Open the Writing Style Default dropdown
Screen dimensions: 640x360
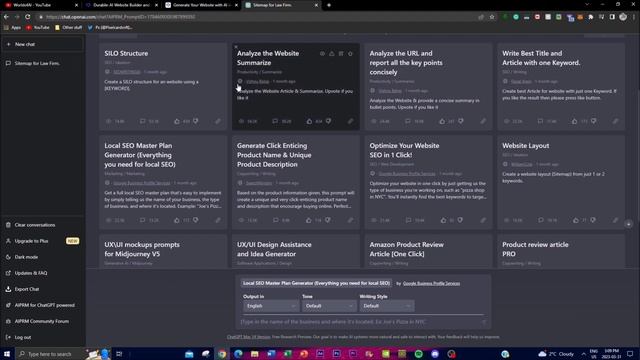pyautogui.click(x=387, y=306)
